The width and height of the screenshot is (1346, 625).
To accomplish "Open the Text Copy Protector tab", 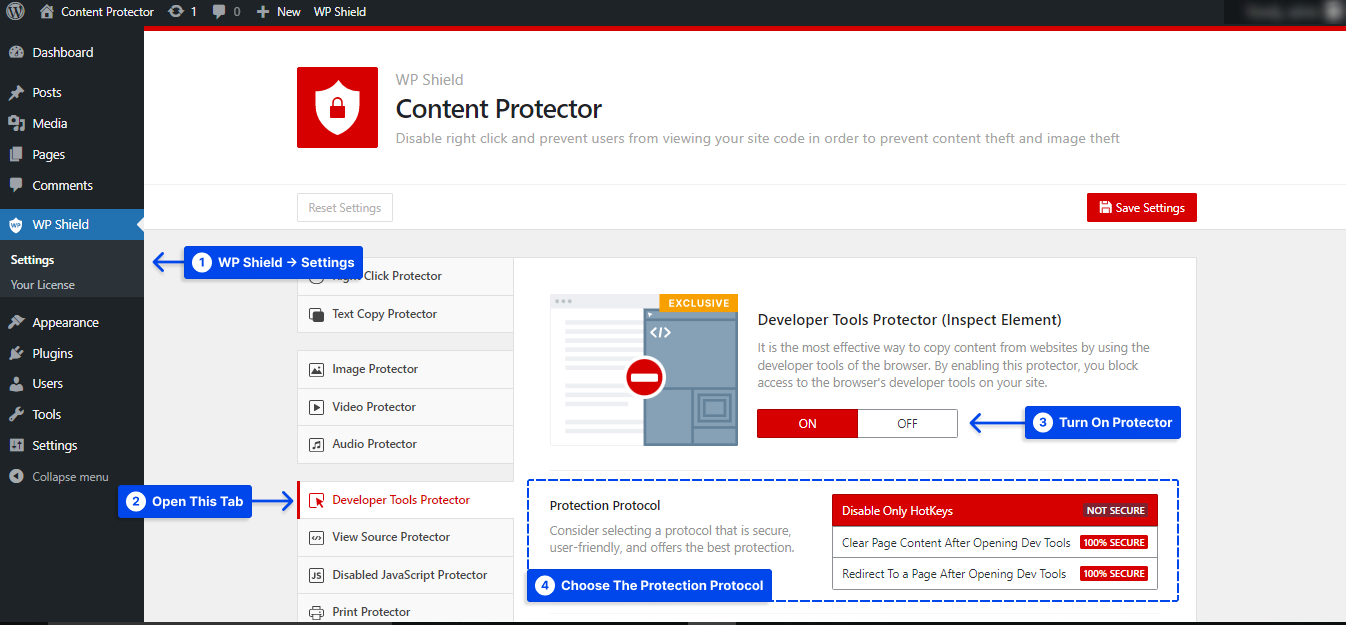I will click(386, 313).
